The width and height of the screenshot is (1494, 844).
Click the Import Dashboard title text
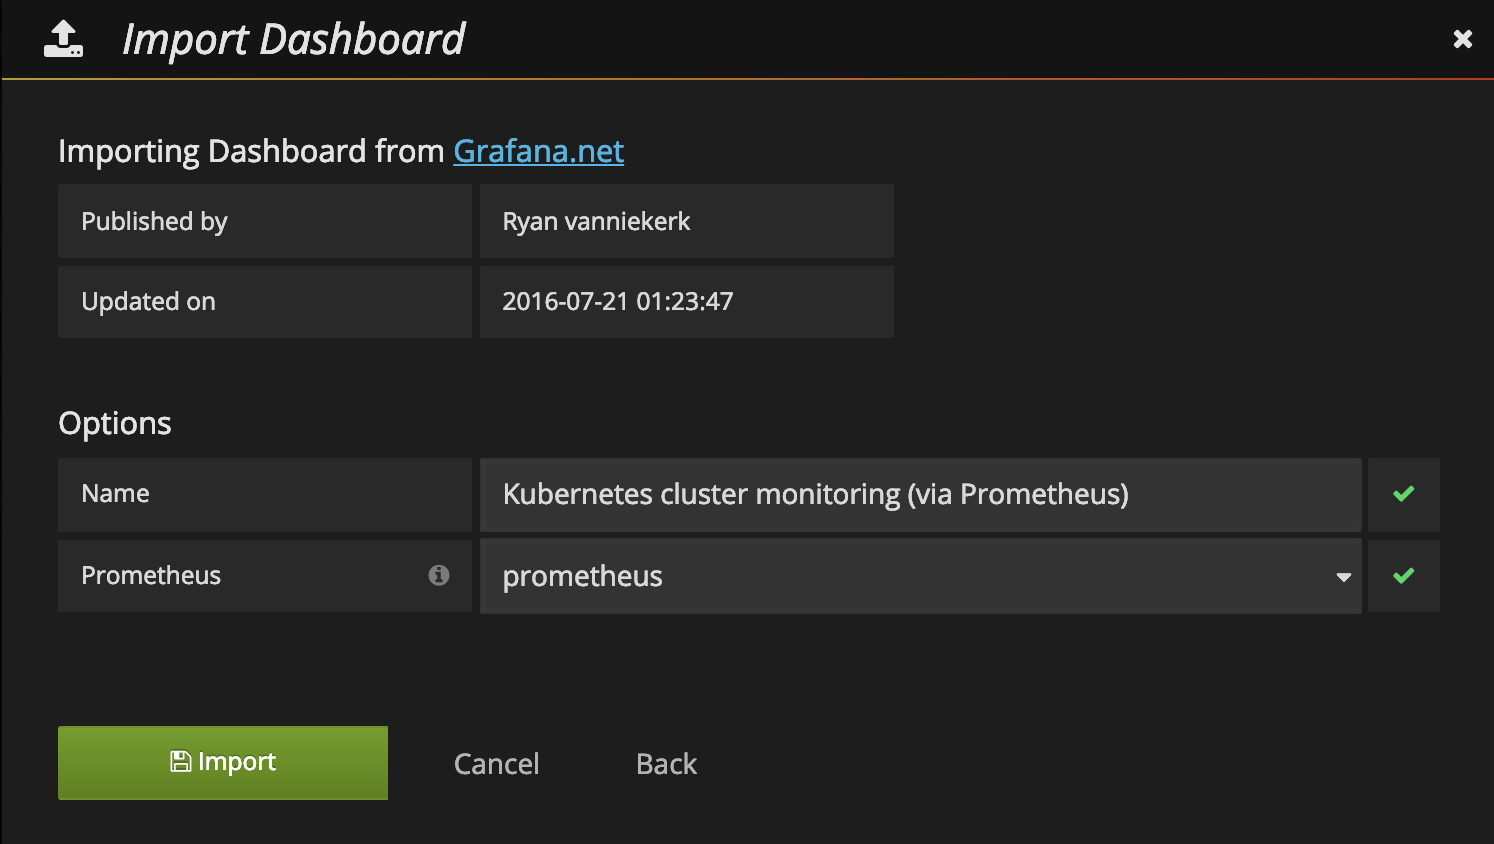pyautogui.click(x=293, y=40)
